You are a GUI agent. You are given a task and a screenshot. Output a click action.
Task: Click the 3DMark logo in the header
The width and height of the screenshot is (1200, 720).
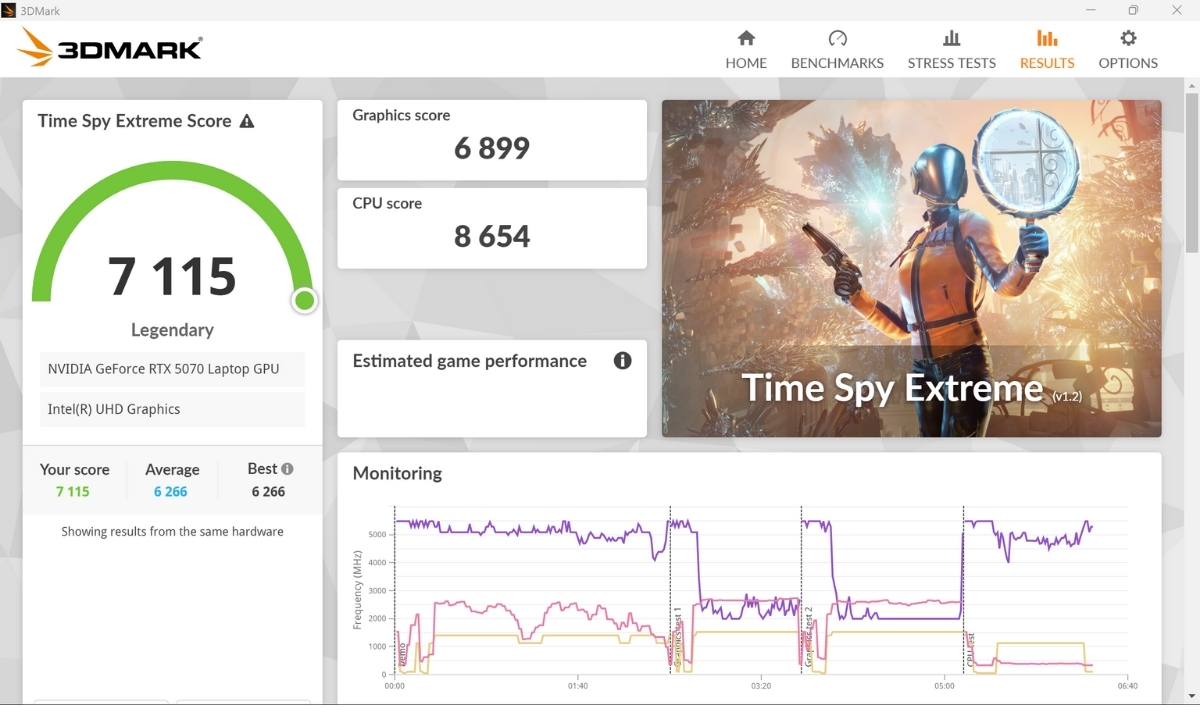(110, 47)
